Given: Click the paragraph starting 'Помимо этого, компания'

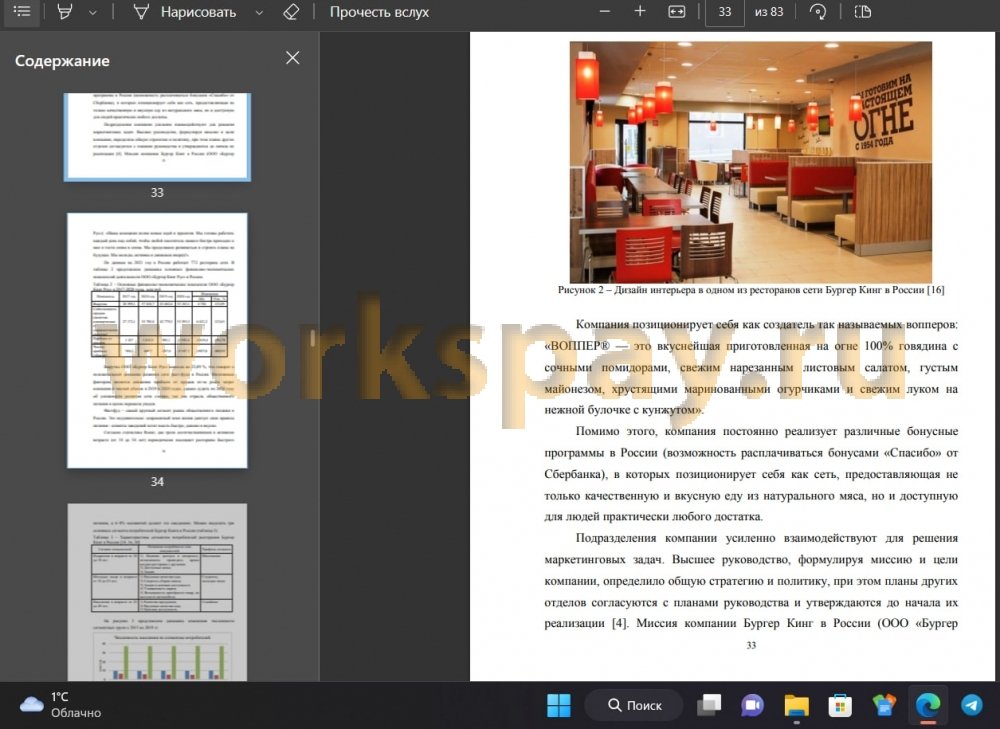Looking at the screenshot, I should (751, 474).
